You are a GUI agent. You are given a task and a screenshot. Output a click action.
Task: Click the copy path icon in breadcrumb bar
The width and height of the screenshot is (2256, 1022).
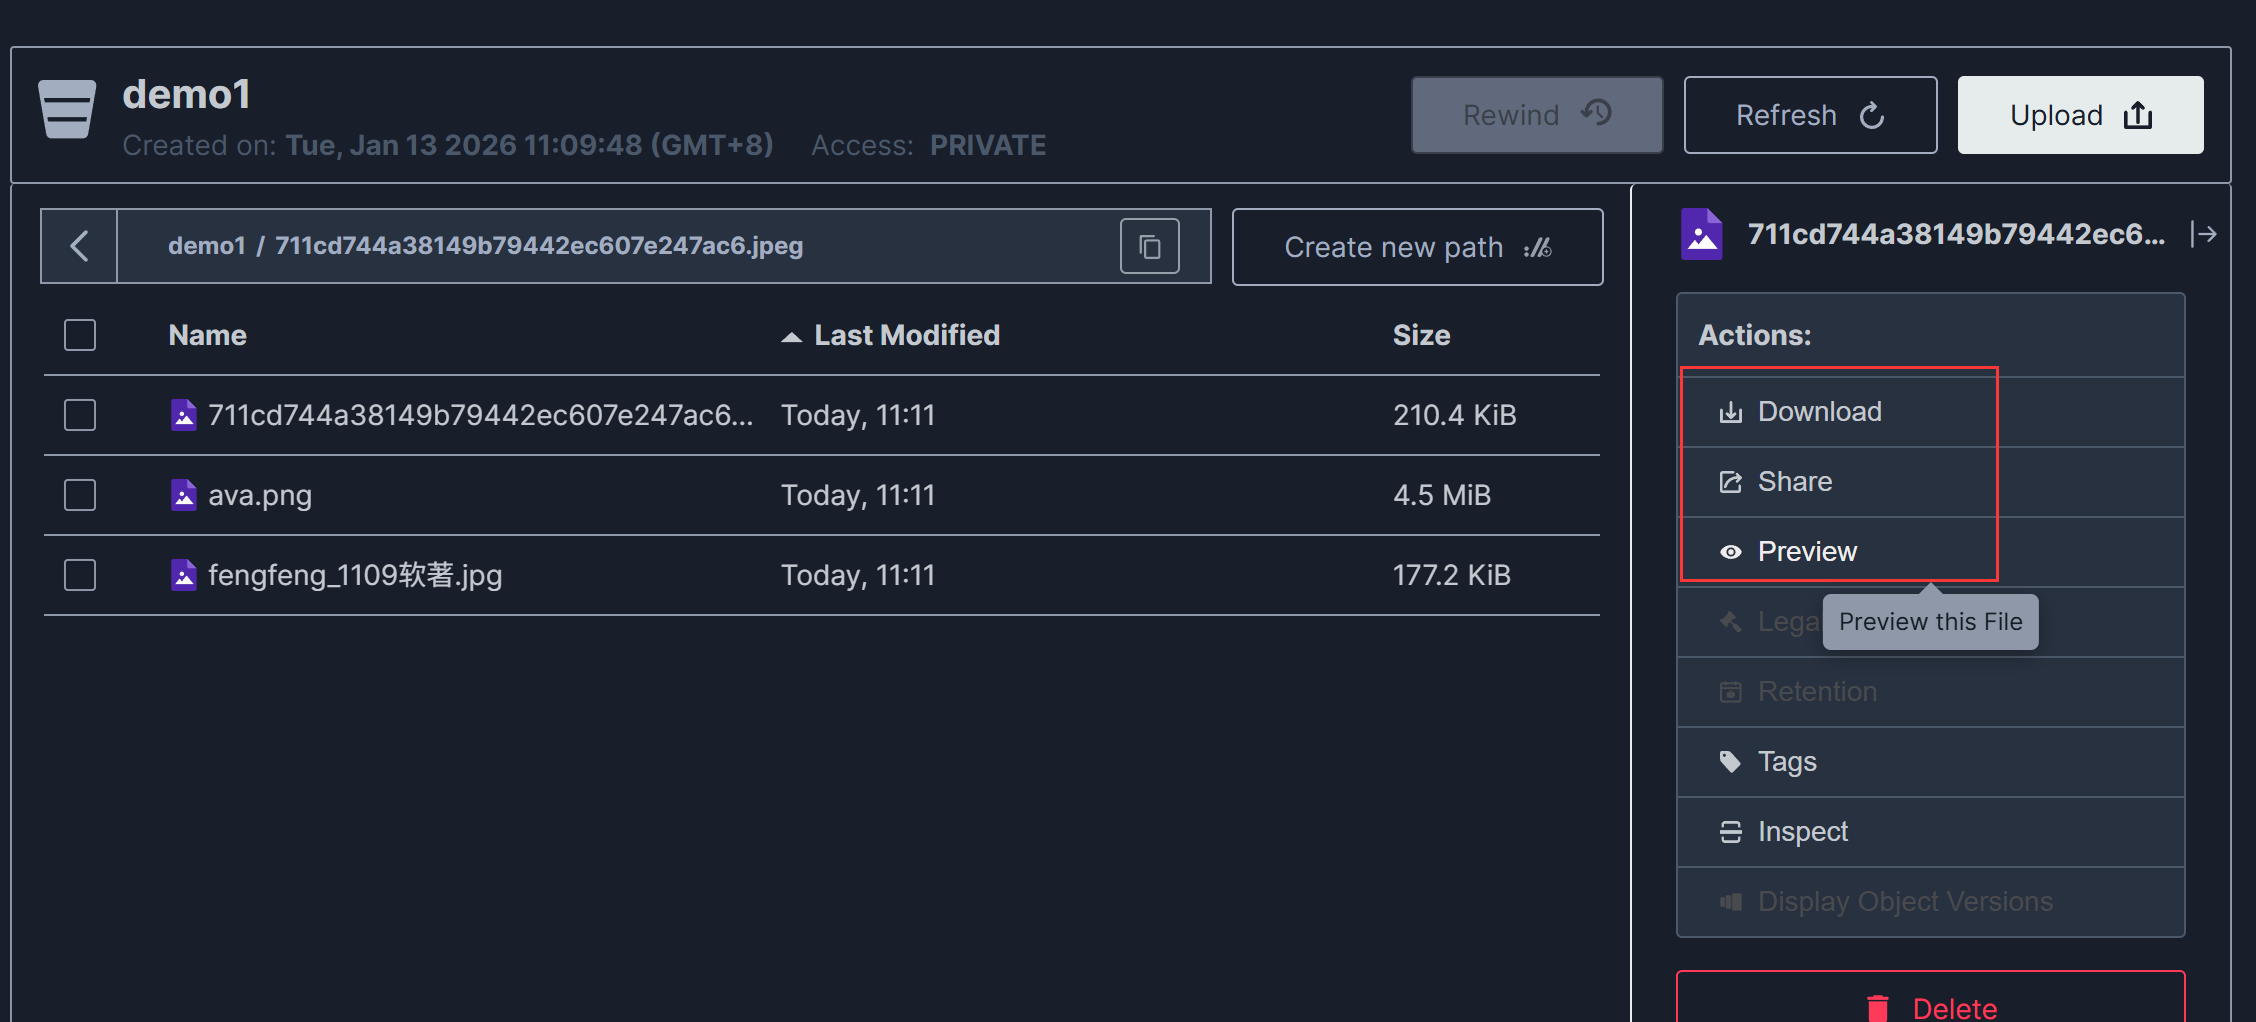[1149, 246]
